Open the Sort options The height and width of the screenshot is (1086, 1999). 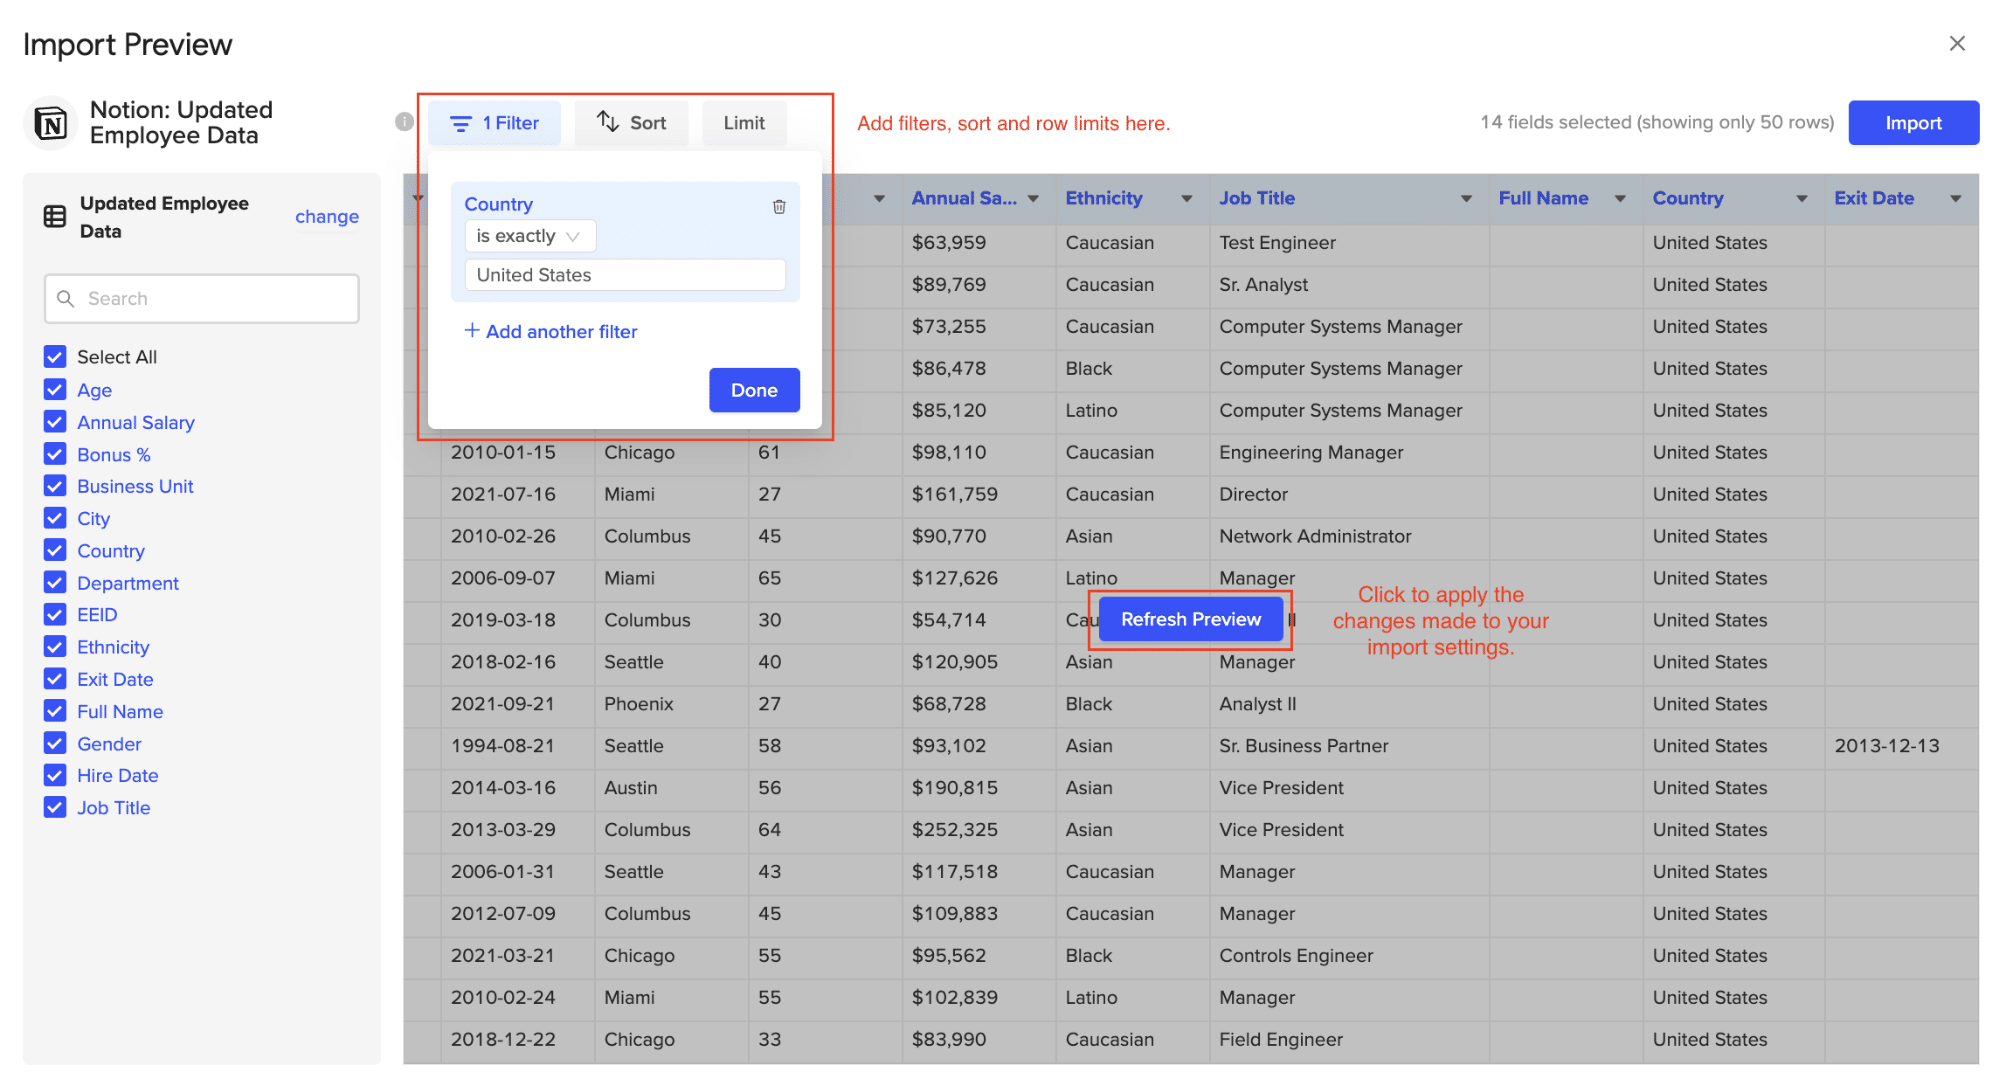pyautogui.click(x=631, y=123)
